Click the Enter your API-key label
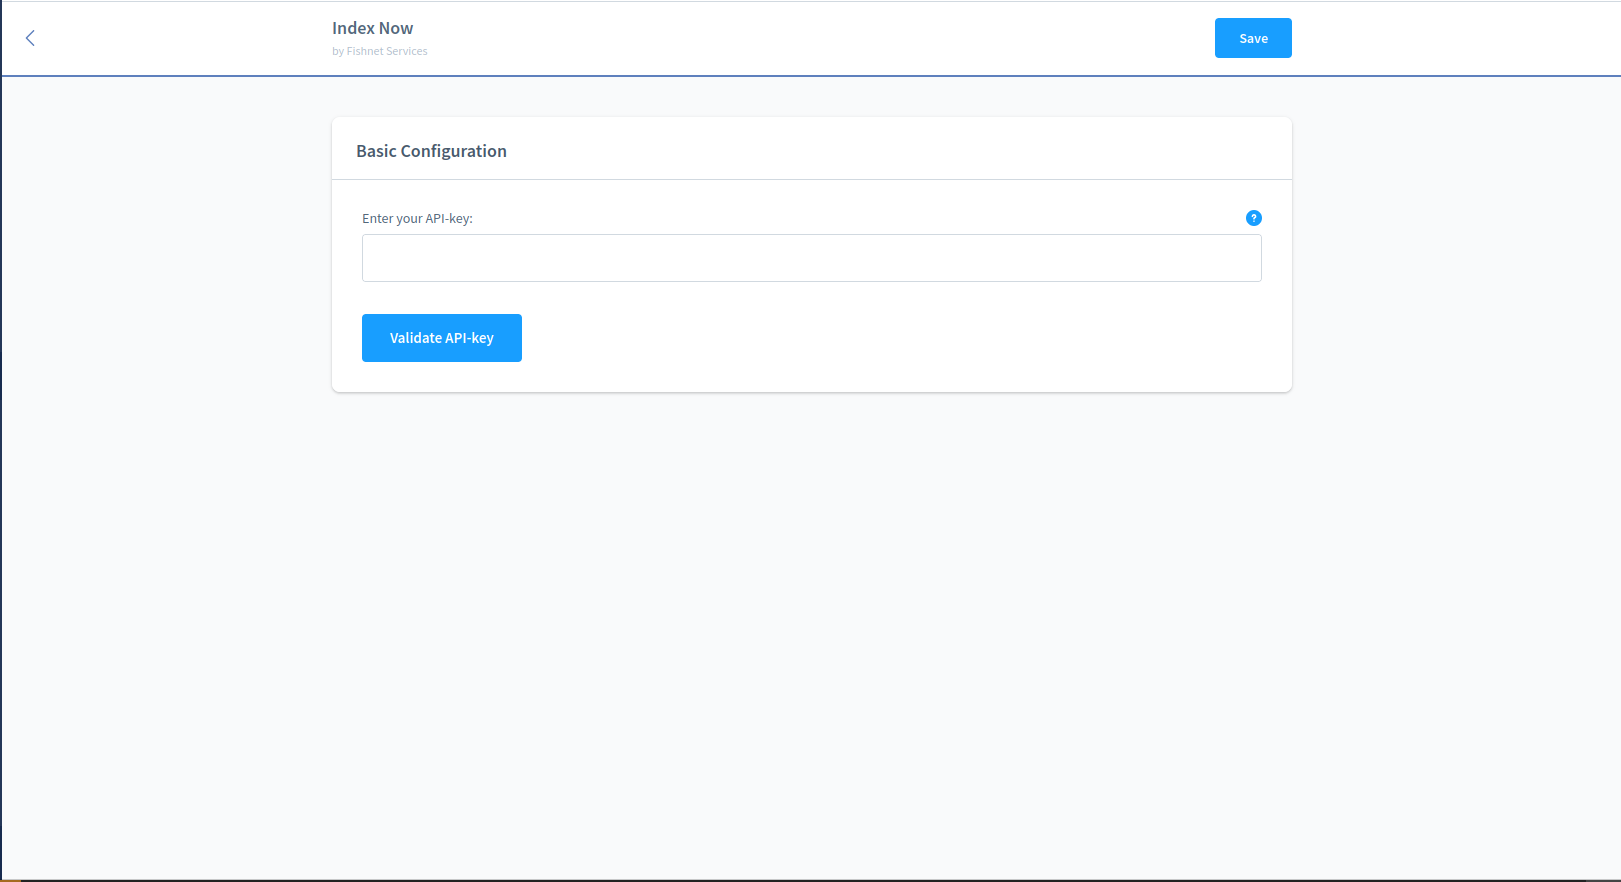 (x=417, y=218)
